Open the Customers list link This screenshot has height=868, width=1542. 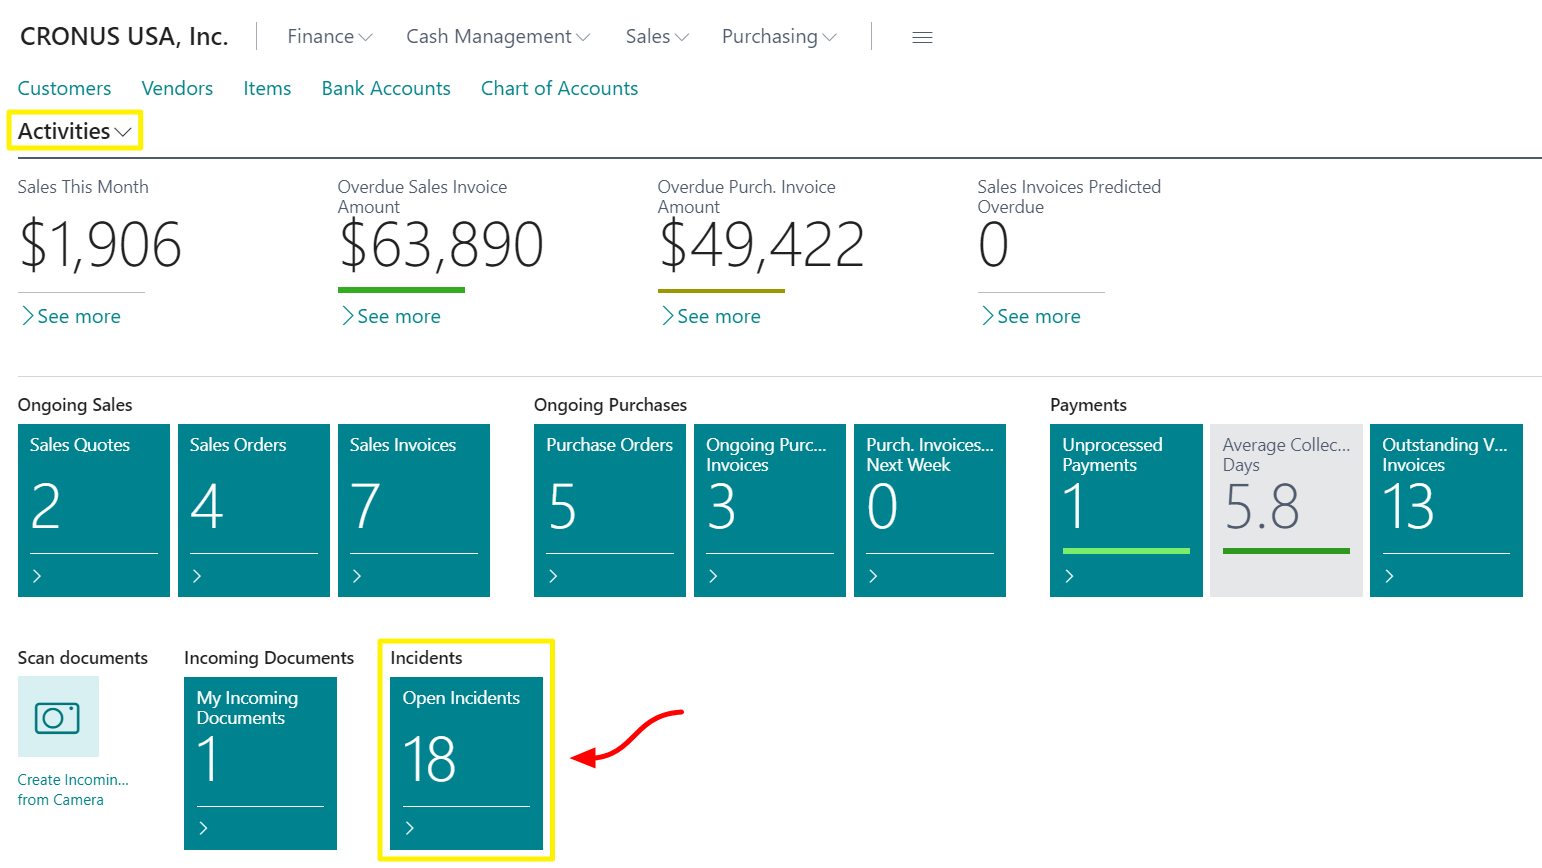(64, 89)
